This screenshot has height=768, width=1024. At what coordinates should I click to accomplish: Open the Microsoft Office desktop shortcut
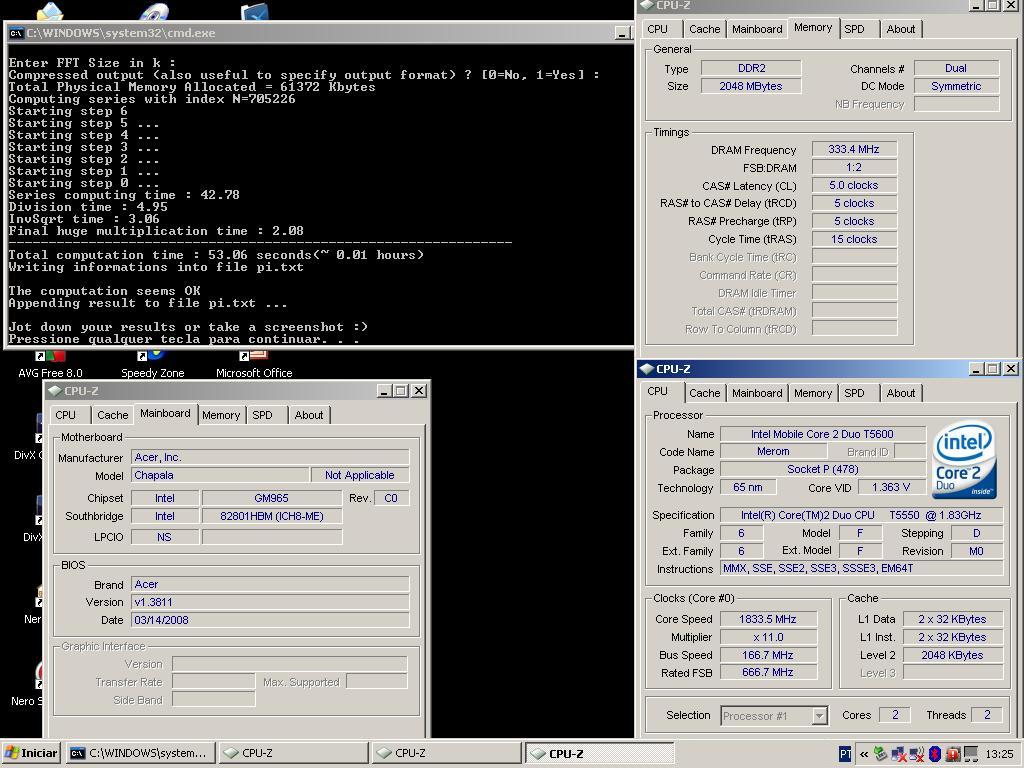(x=254, y=364)
